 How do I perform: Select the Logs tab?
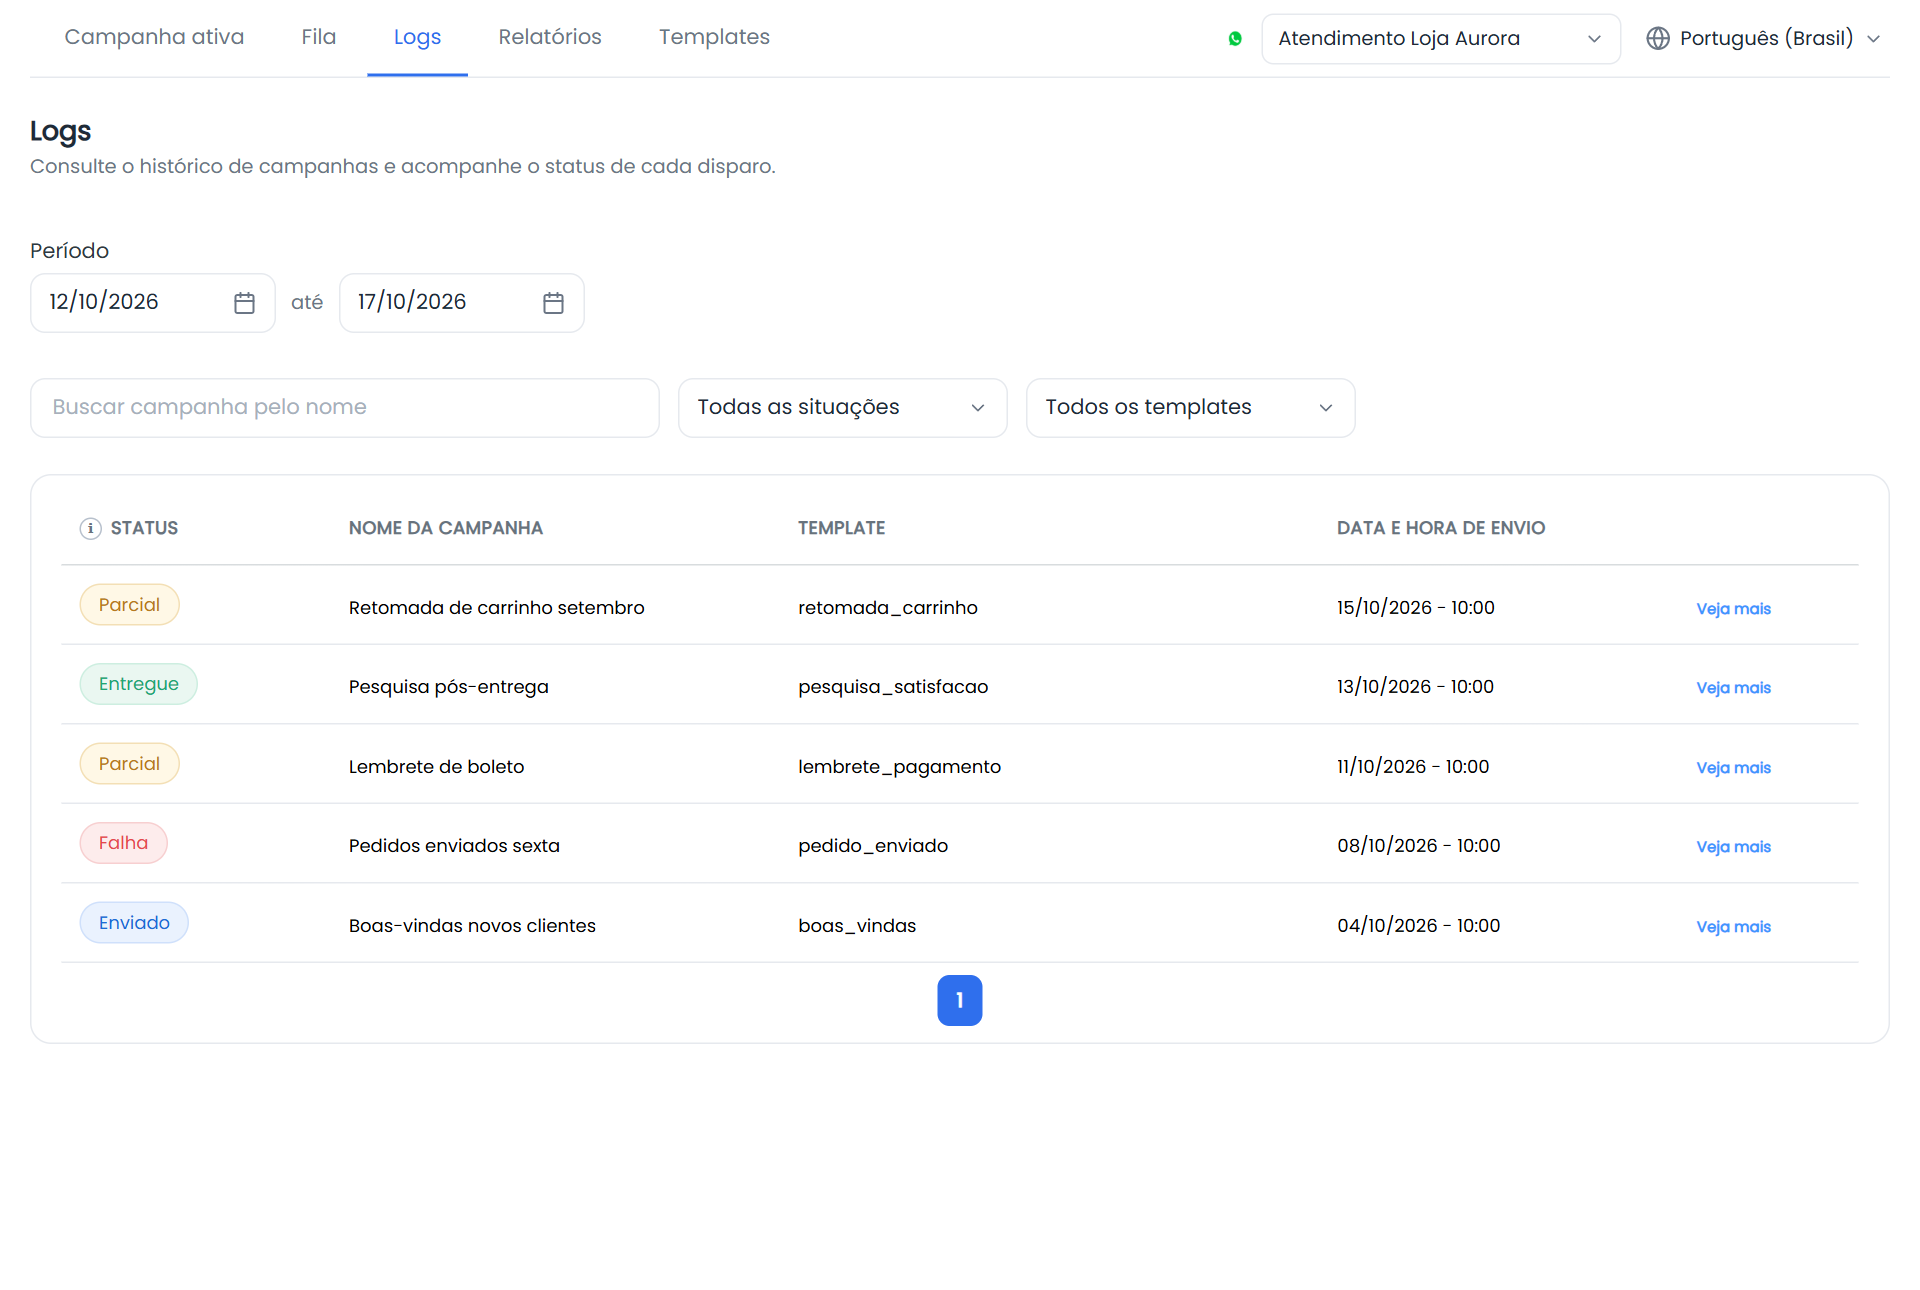(x=417, y=37)
